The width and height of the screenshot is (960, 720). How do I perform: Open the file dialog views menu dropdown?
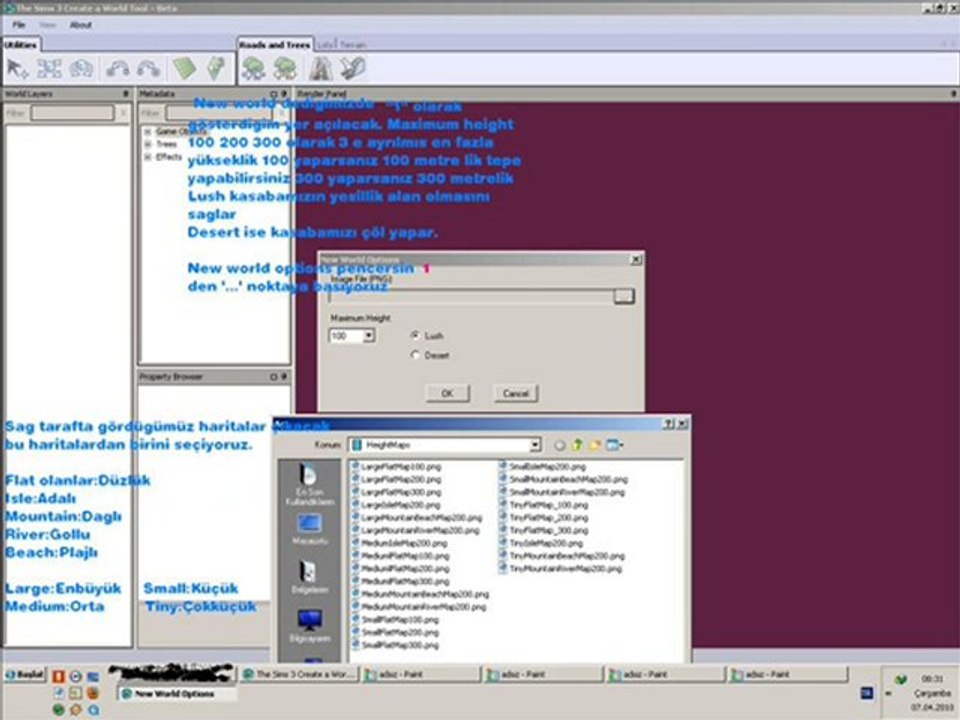615,445
